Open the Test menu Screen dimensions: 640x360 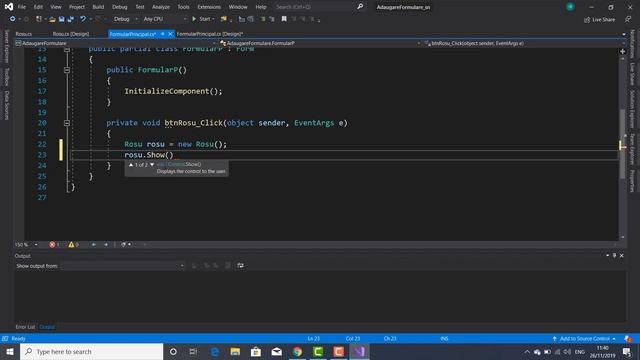click(140, 7)
